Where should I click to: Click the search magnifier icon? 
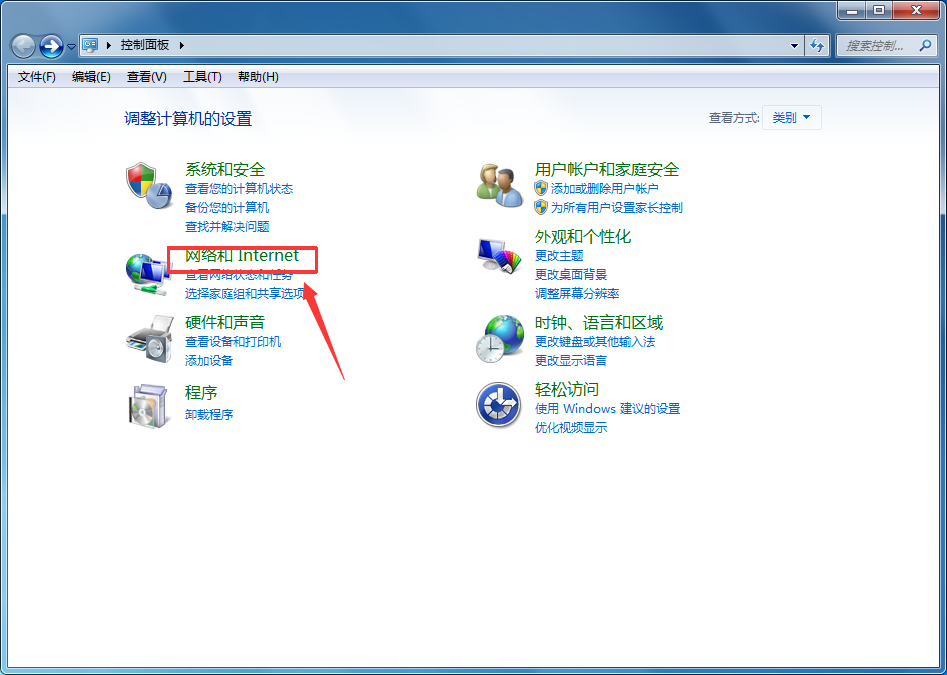(x=927, y=45)
